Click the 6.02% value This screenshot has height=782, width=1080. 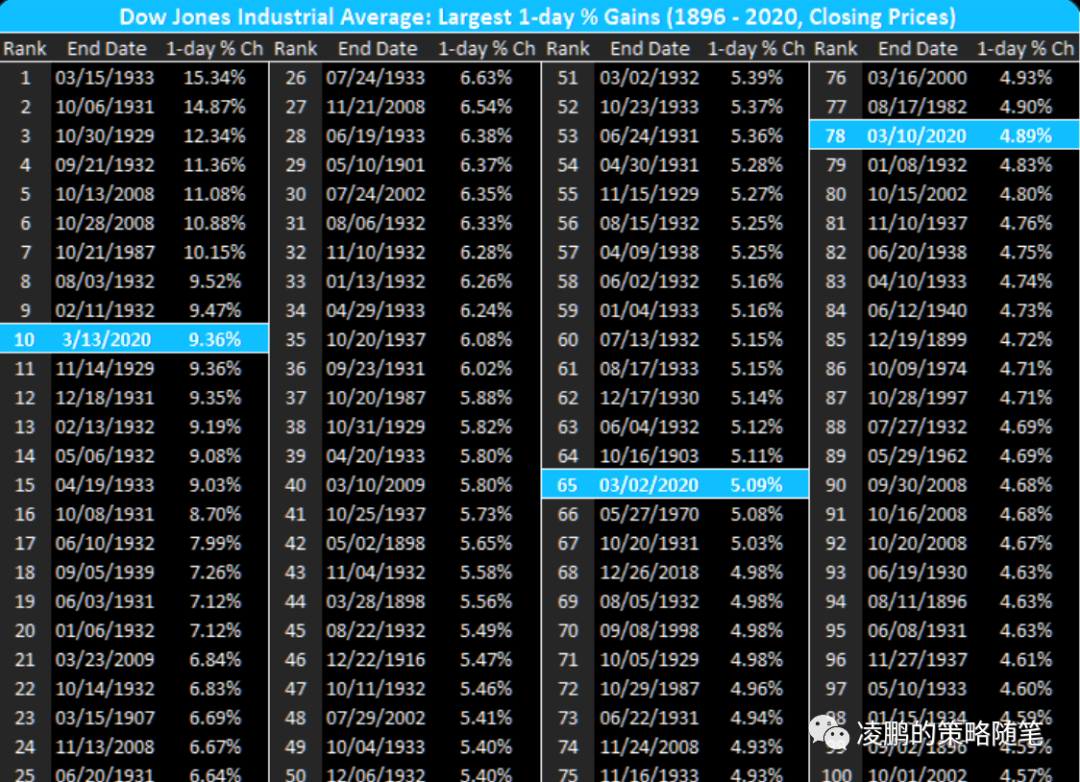click(486, 369)
